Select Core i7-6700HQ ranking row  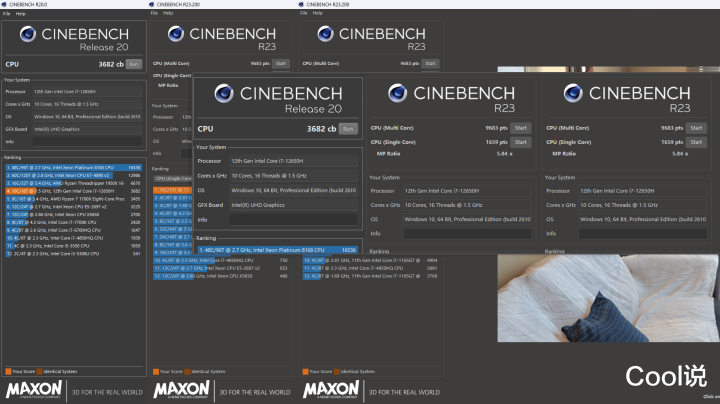[x=73, y=230]
